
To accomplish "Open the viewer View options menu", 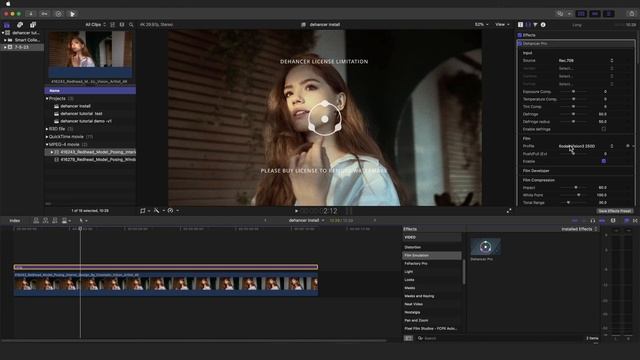I will click(x=502, y=24).
